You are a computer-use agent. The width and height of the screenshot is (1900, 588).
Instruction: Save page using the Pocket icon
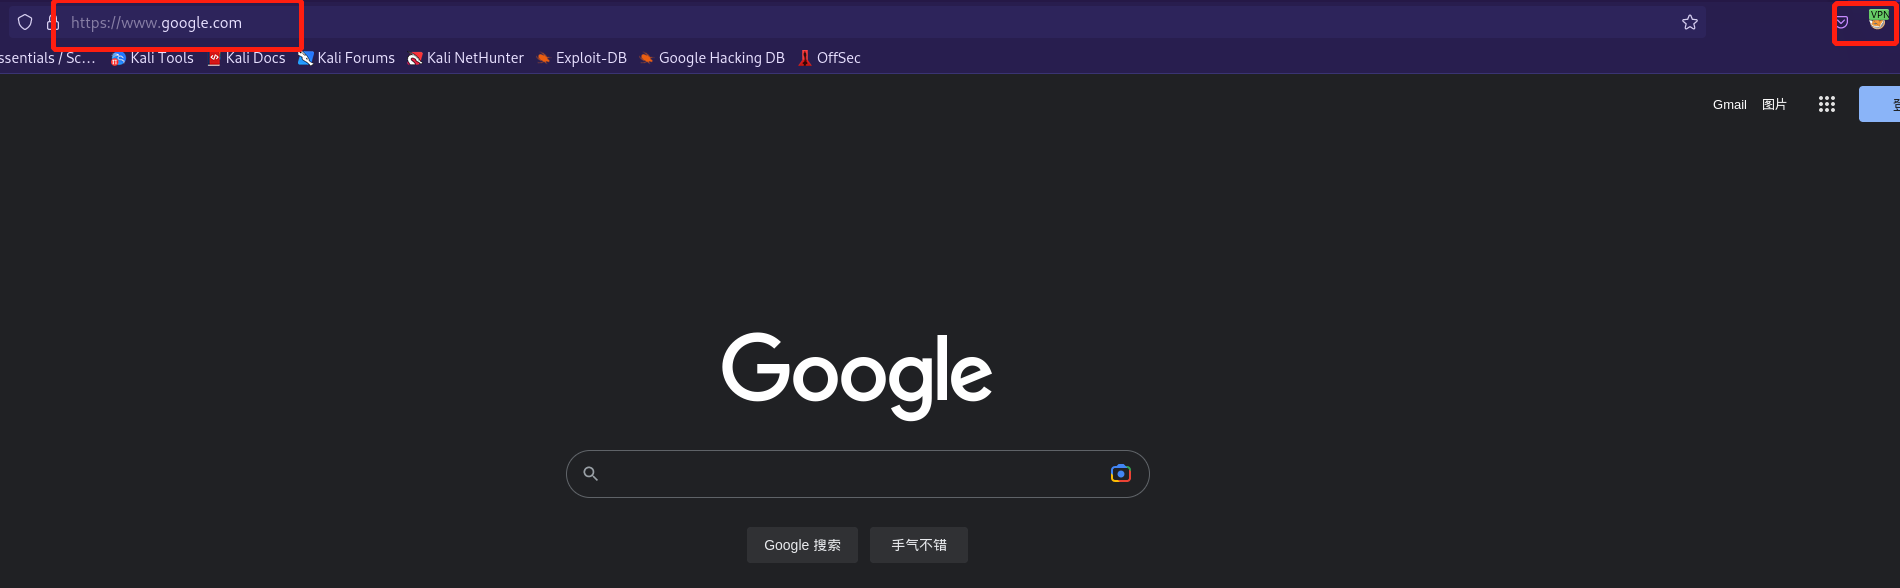click(x=1842, y=22)
